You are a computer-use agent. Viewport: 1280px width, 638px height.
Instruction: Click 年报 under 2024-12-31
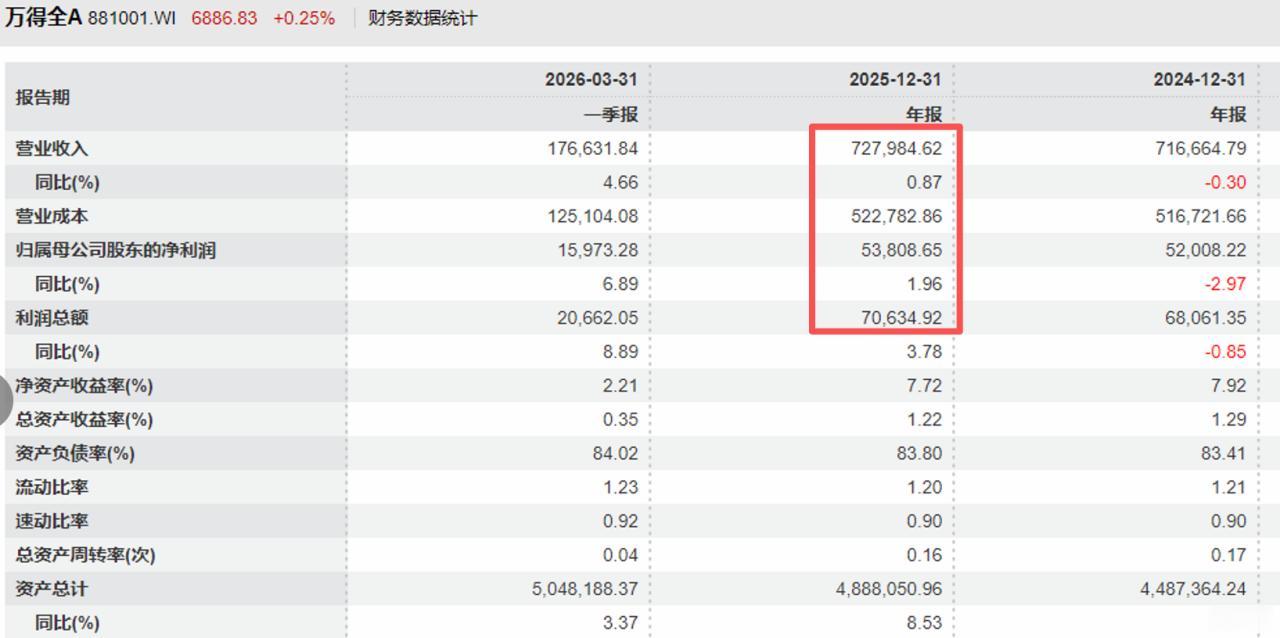tap(1228, 114)
